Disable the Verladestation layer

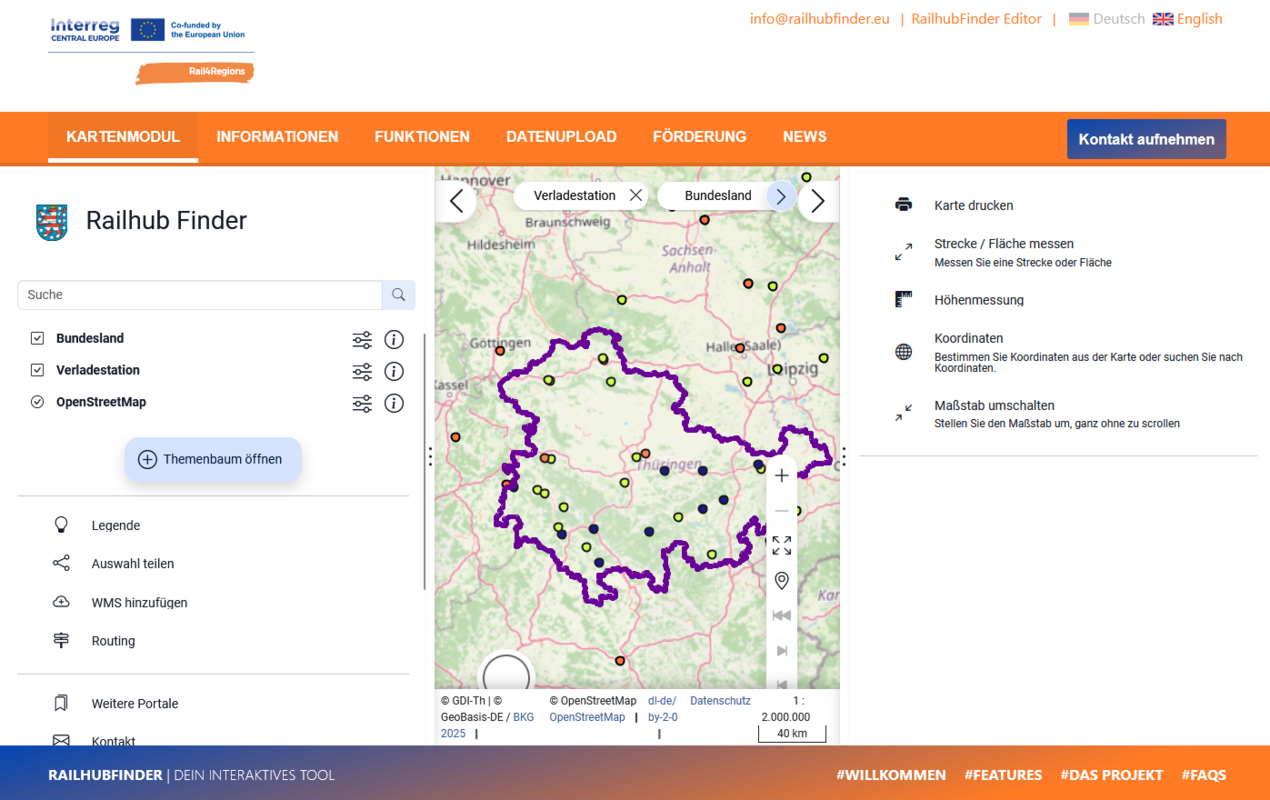coord(37,370)
